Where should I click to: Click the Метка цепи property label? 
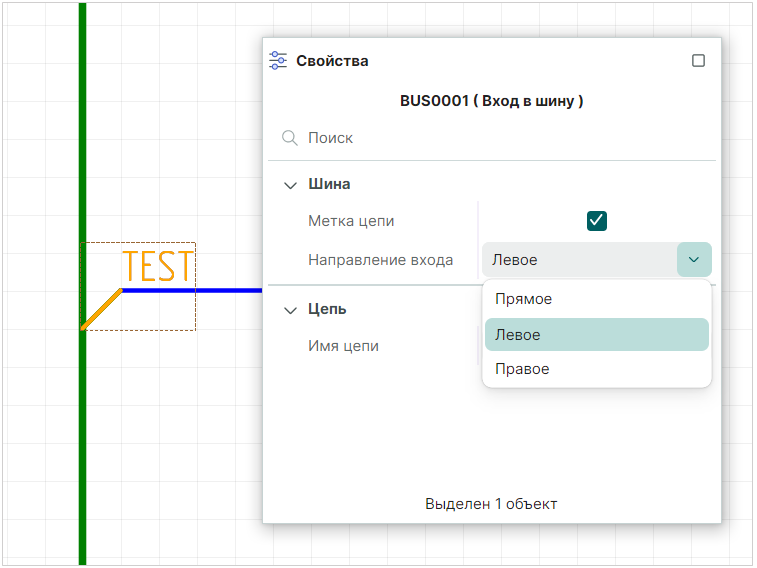(x=351, y=221)
